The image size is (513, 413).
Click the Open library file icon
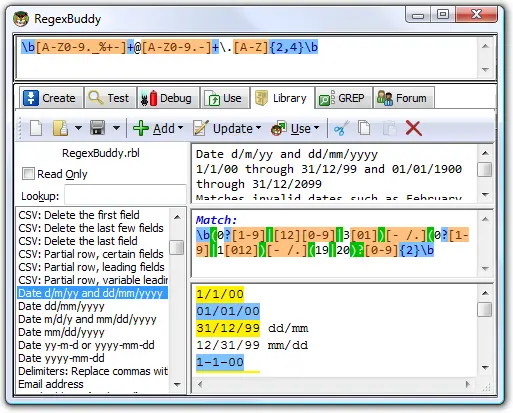point(60,128)
